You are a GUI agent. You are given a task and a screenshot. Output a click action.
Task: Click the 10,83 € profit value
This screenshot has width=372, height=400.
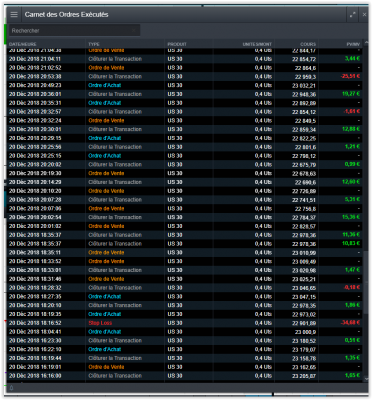coord(351,244)
